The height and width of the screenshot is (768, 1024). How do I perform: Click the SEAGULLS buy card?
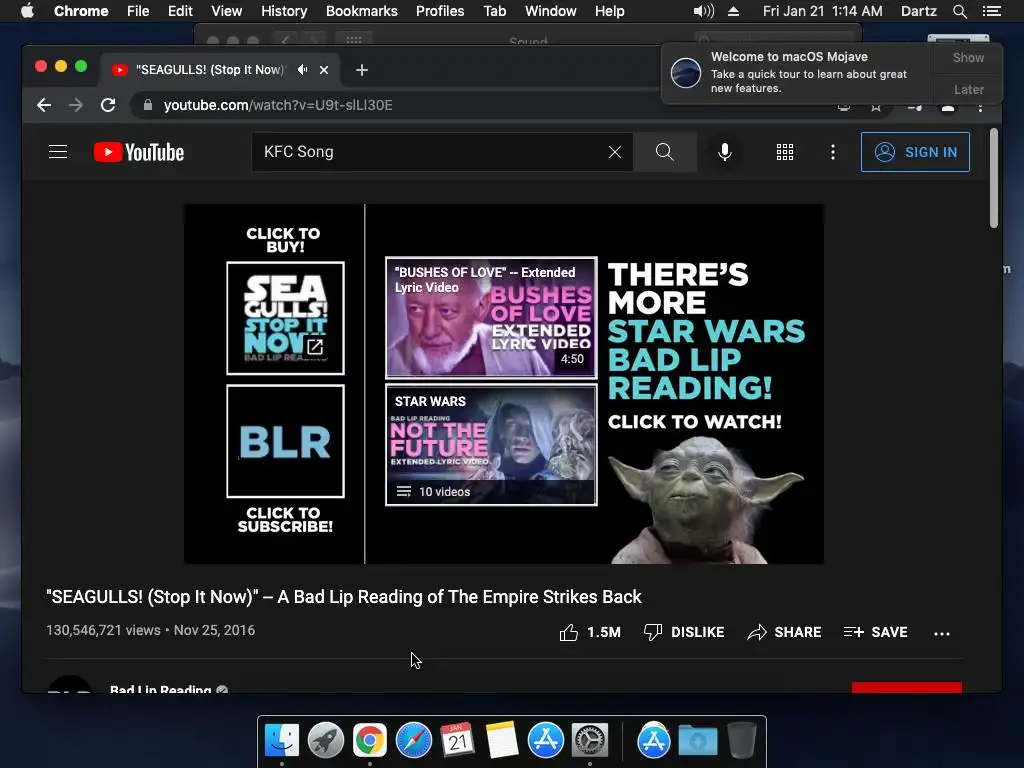click(x=285, y=318)
